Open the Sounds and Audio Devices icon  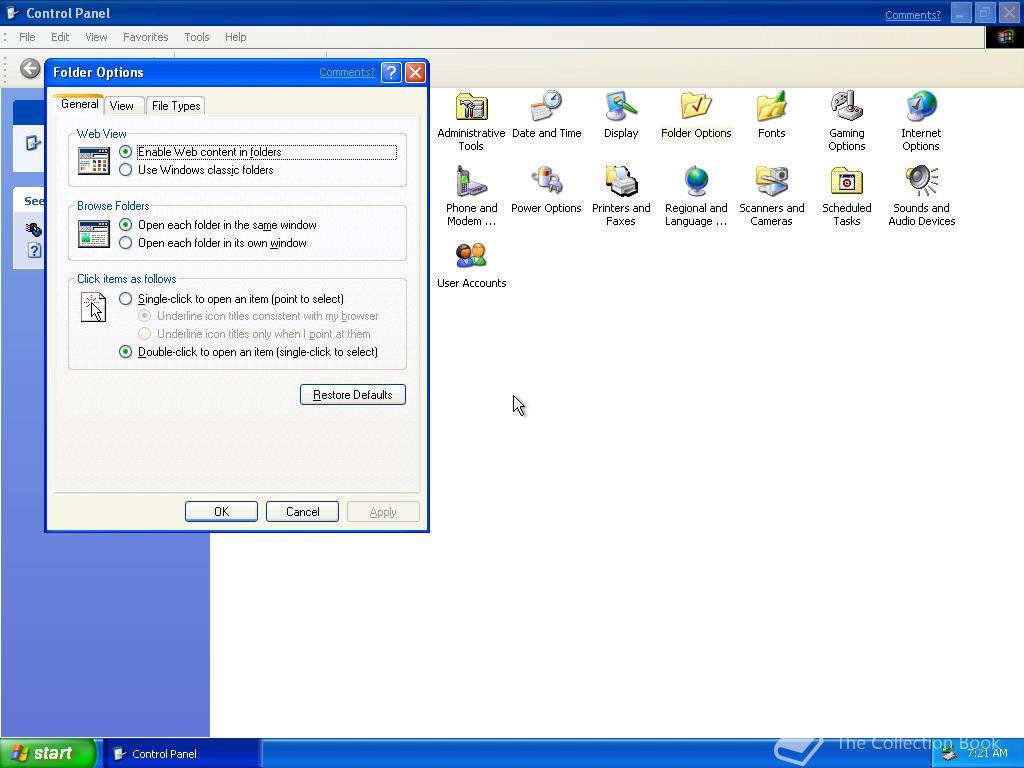921,196
